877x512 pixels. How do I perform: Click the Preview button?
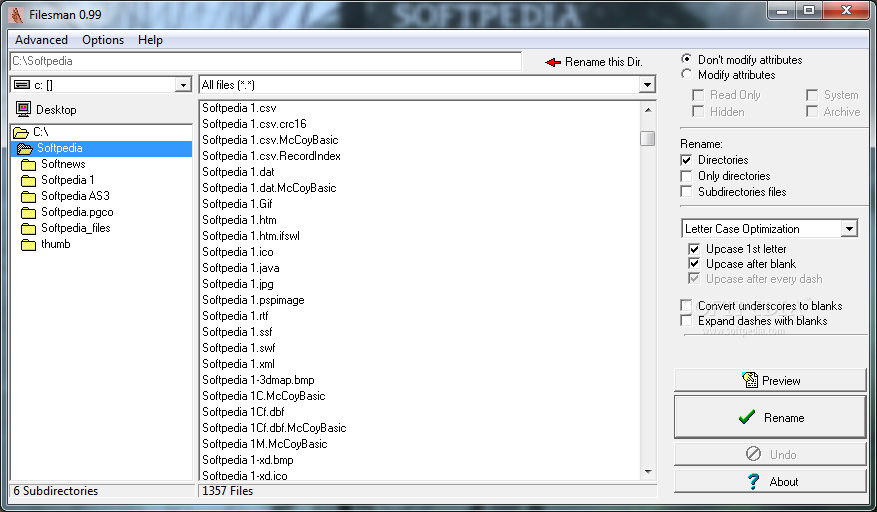pos(770,381)
